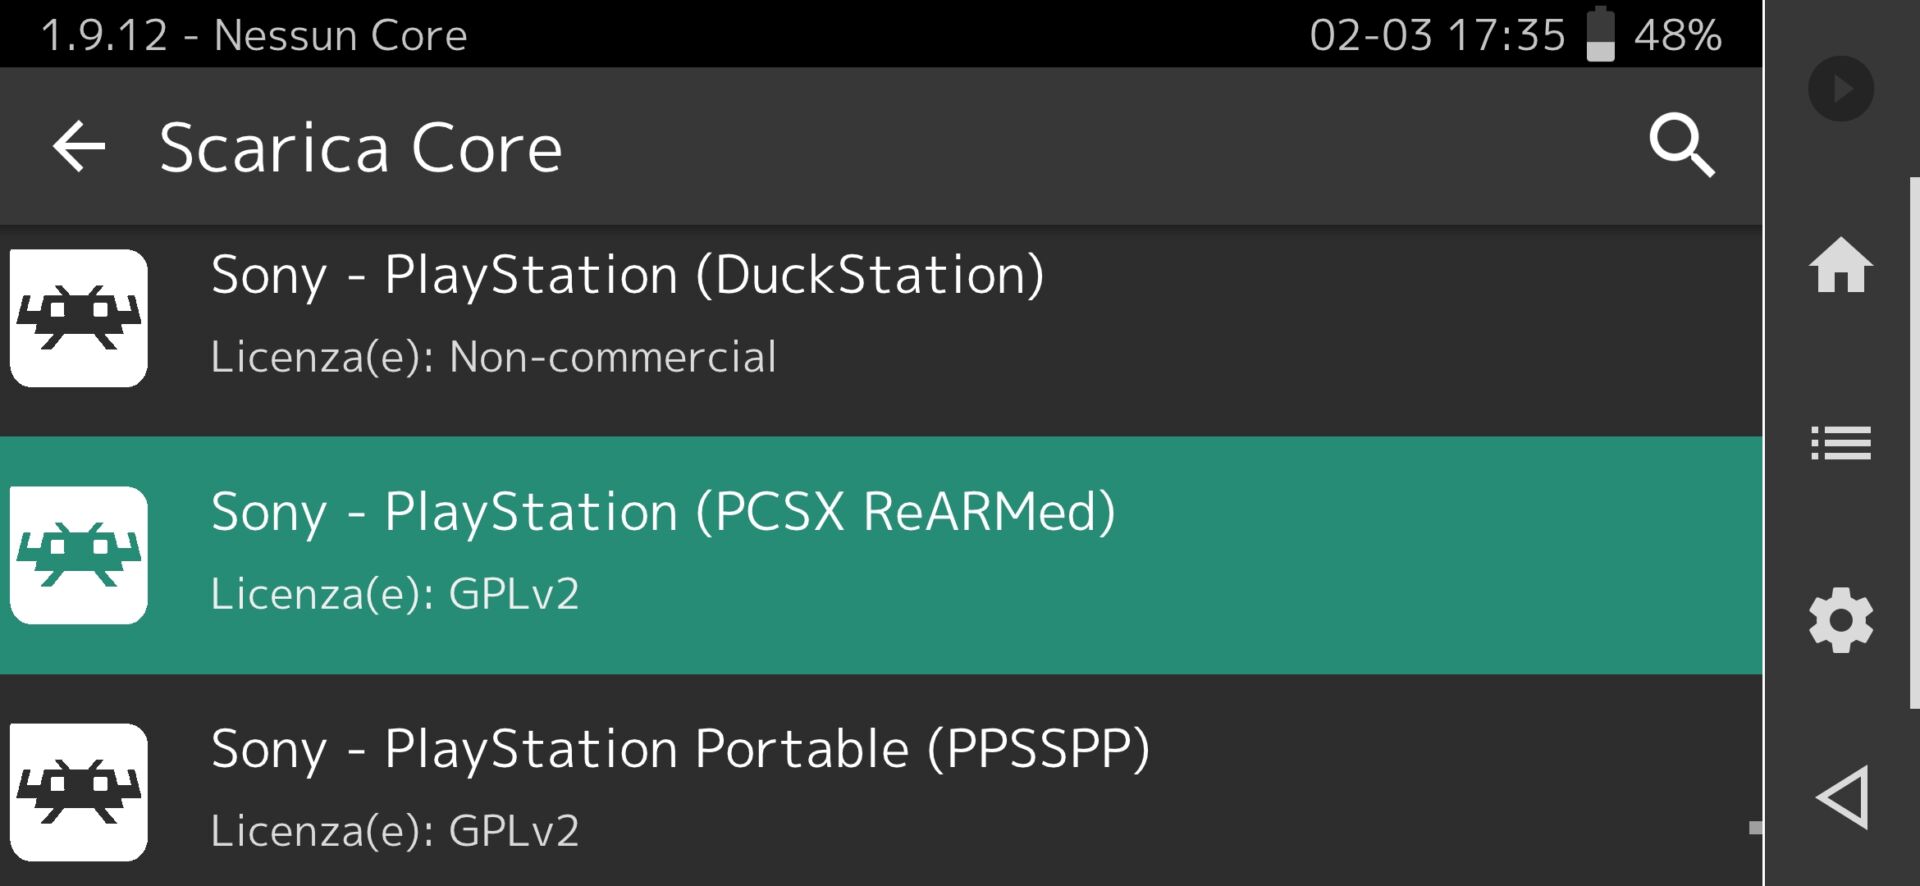Click Licenza(e): Non-commercial sublabel
Screen dimensions: 1920x886
pyautogui.click(x=493, y=357)
